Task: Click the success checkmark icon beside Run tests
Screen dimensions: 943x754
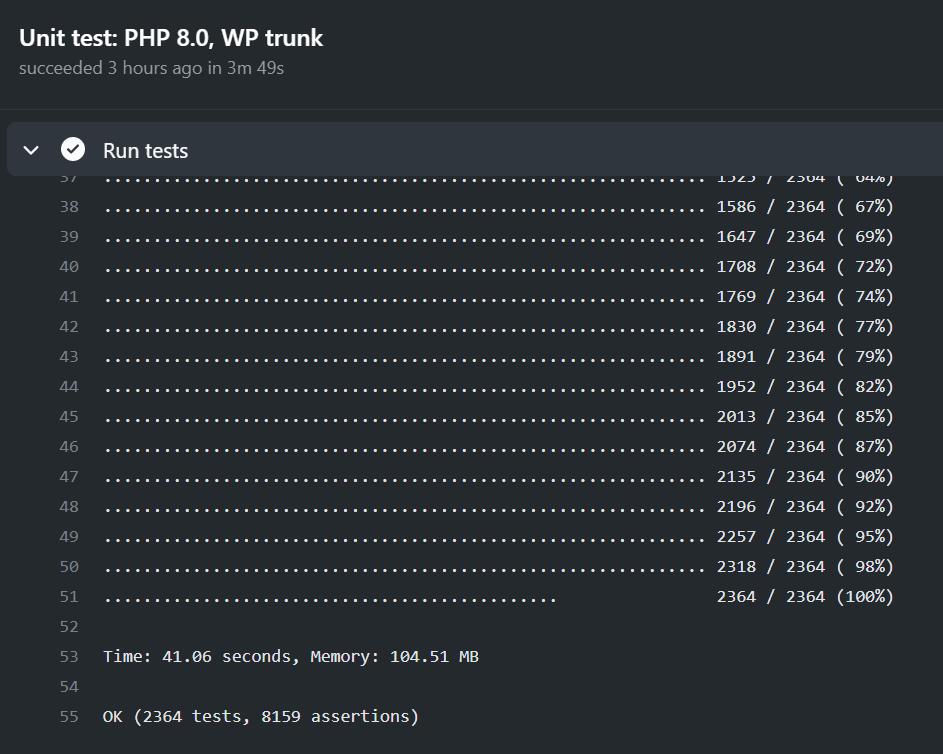Action: click(72, 148)
